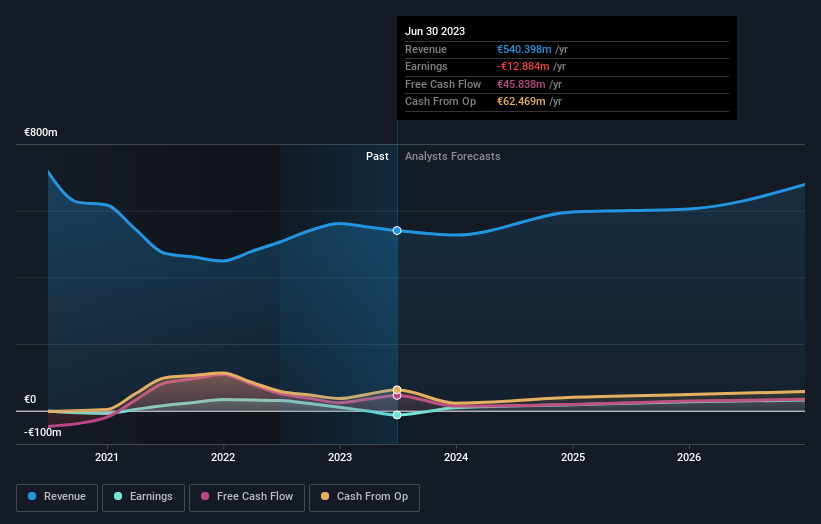The height and width of the screenshot is (524, 821).
Task: Toggle the Cash From Op legend button
Action: coord(364,497)
